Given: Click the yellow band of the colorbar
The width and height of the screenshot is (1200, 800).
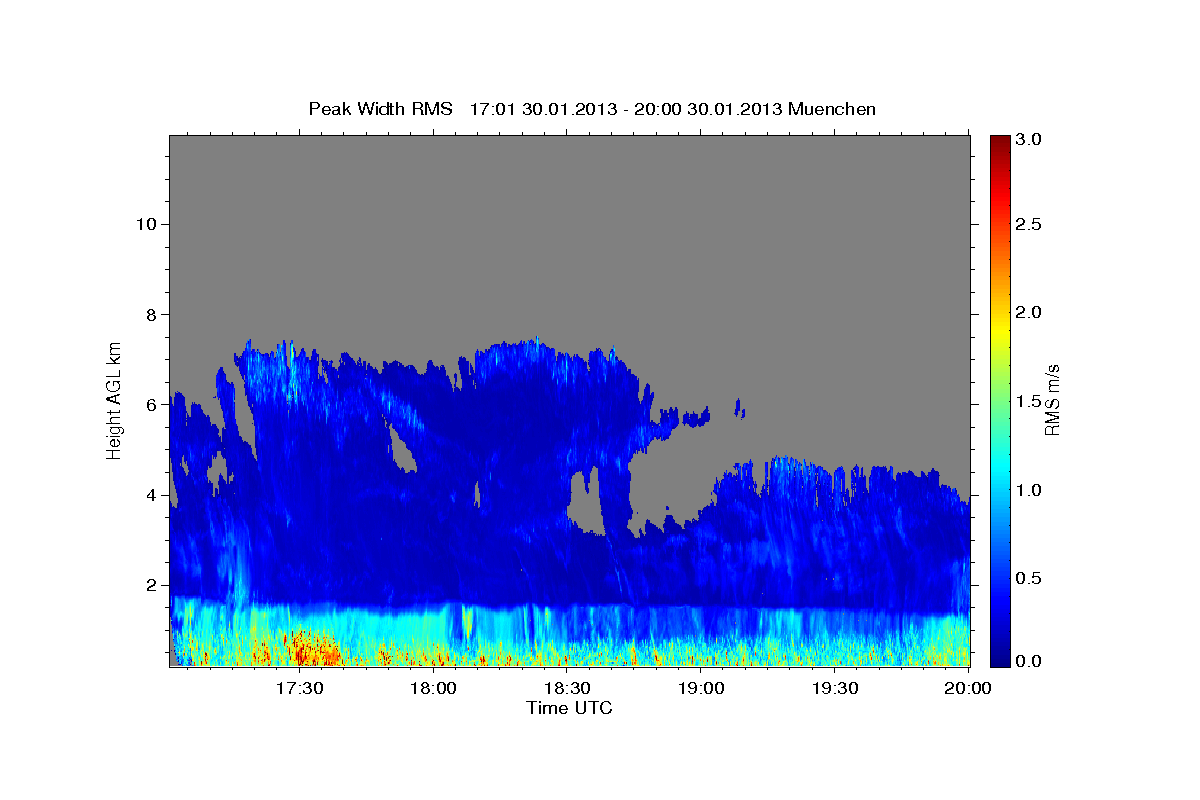Looking at the screenshot, I should (x=999, y=330).
